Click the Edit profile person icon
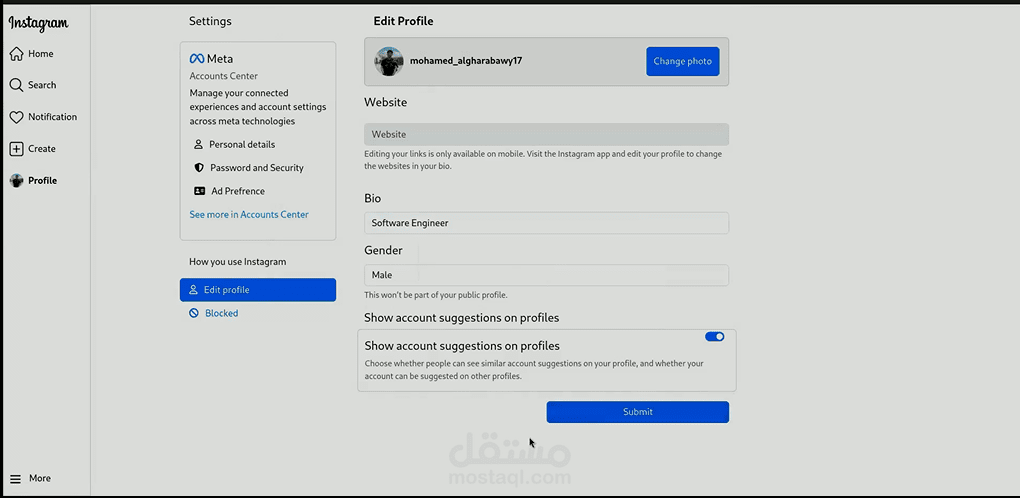Image resolution: width=1020 pixels, height=498 pixels. 193,290
